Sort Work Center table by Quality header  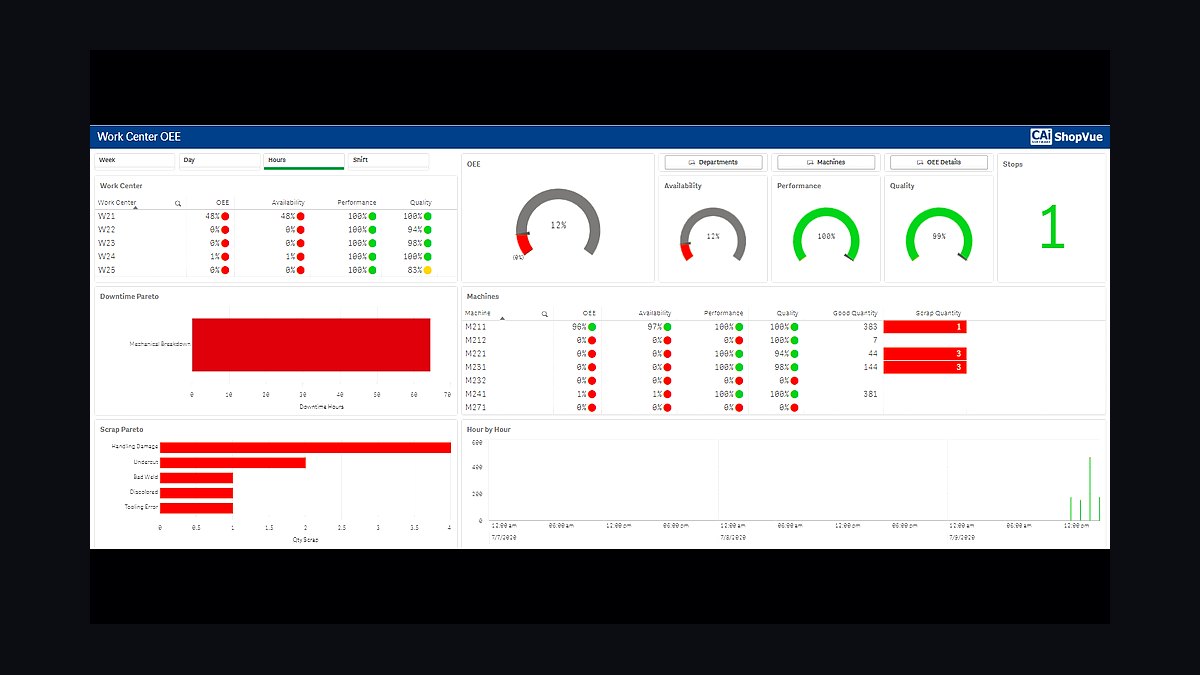coord(421,203)
